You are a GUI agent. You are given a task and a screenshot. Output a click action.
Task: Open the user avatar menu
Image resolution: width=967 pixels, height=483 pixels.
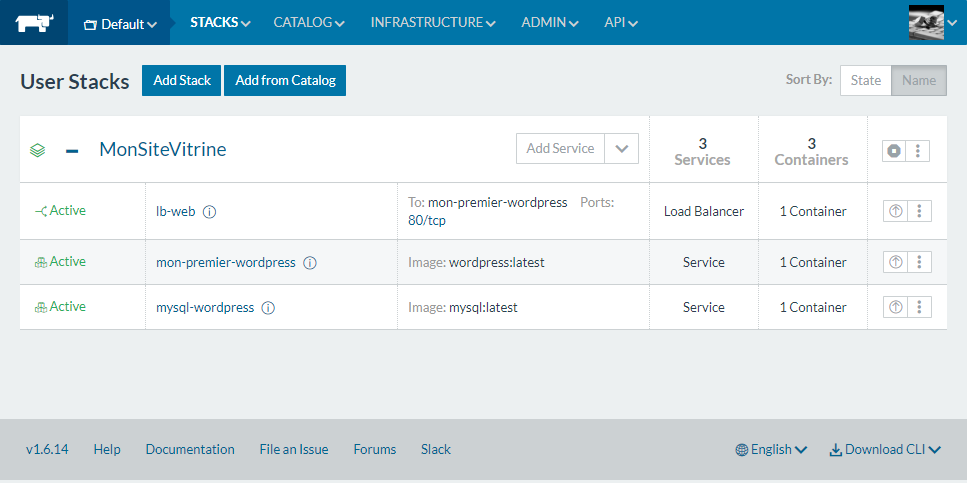click(x=932, y=23)
